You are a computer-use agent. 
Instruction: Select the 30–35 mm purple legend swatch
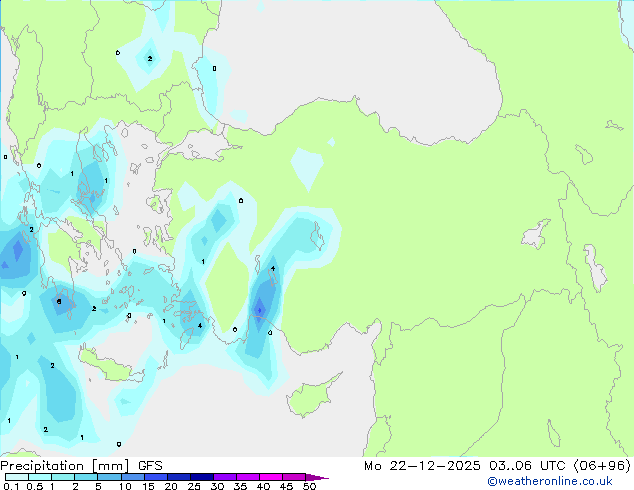pos(224,477)
